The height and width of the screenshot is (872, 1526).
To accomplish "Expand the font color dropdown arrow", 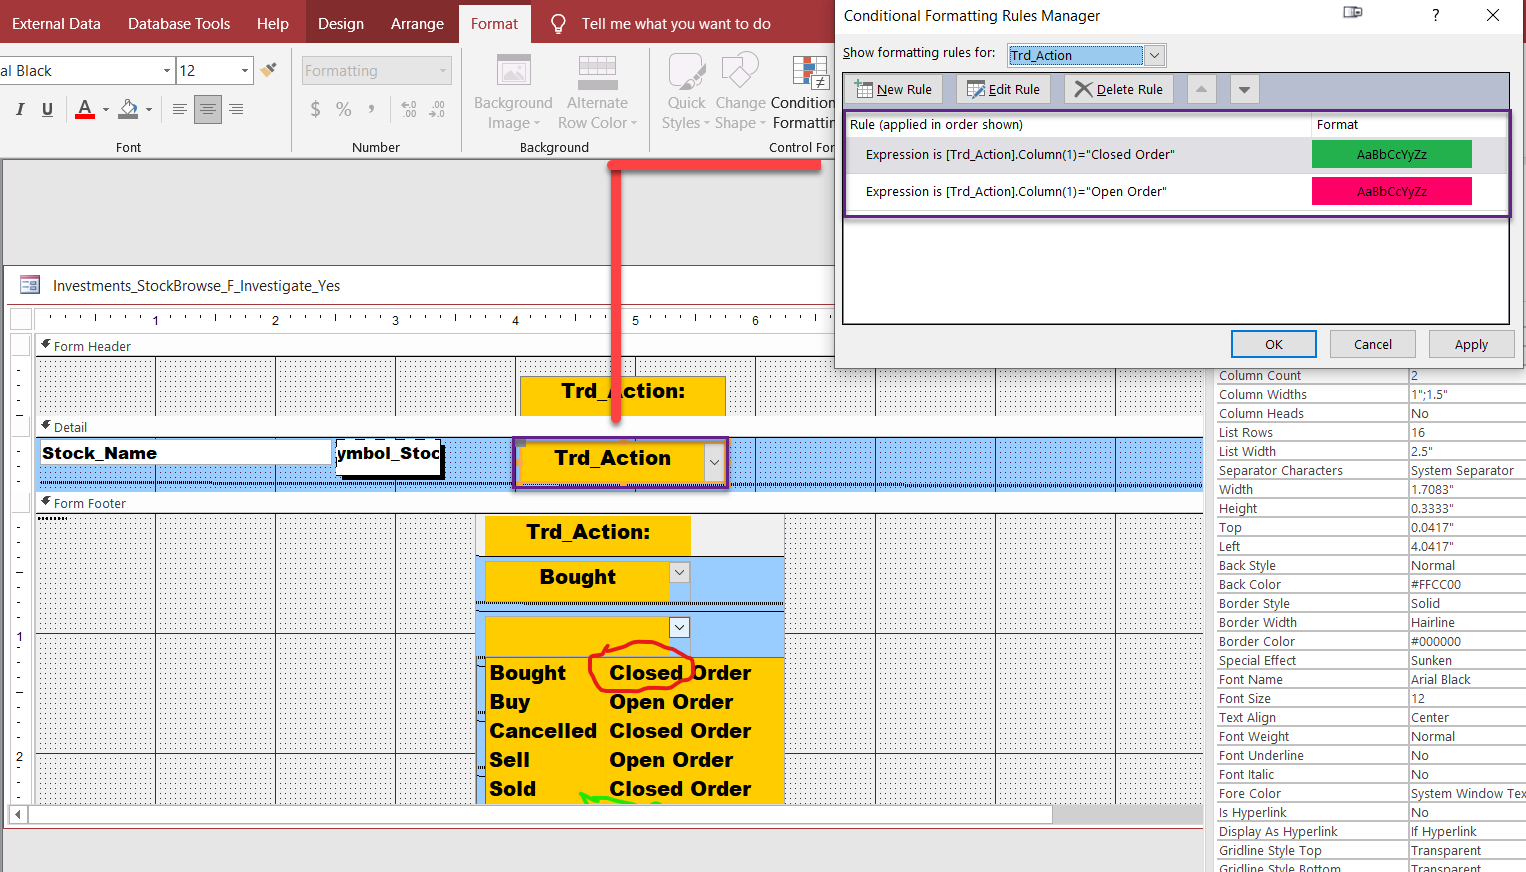I will (106, 109).
